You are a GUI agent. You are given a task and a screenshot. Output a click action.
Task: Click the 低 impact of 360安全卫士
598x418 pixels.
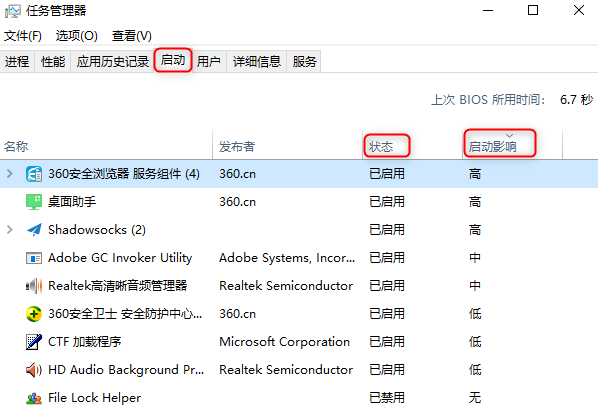click(x=475, y=314)
